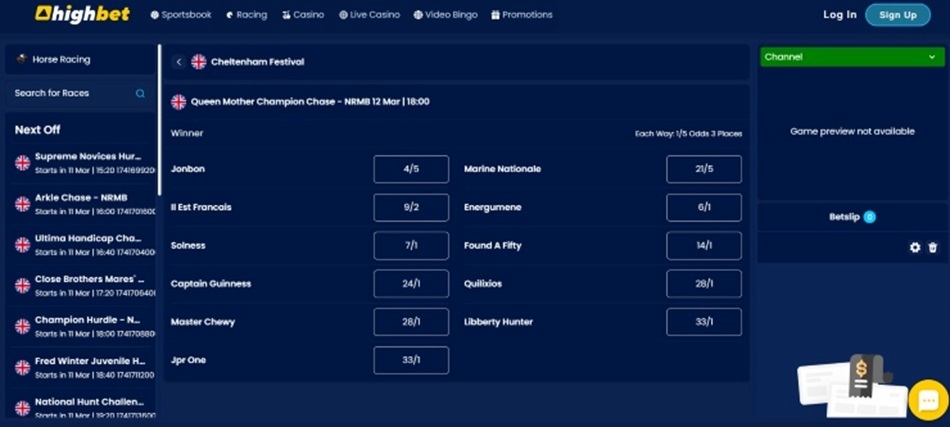
Task: Open the Promotions menu
Action: point(522,15)
